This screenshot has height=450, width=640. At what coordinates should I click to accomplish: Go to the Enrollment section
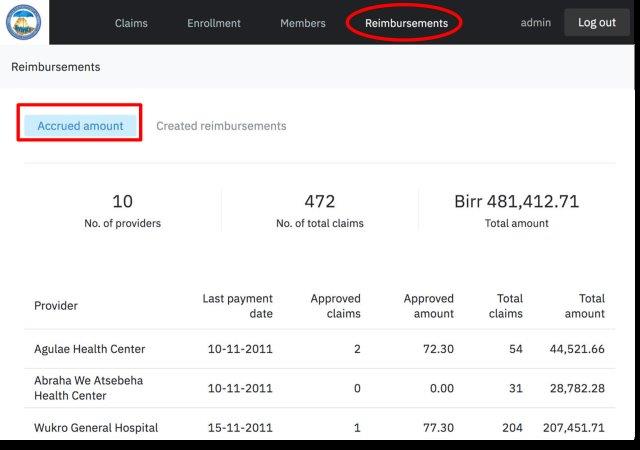pos(214,23)
